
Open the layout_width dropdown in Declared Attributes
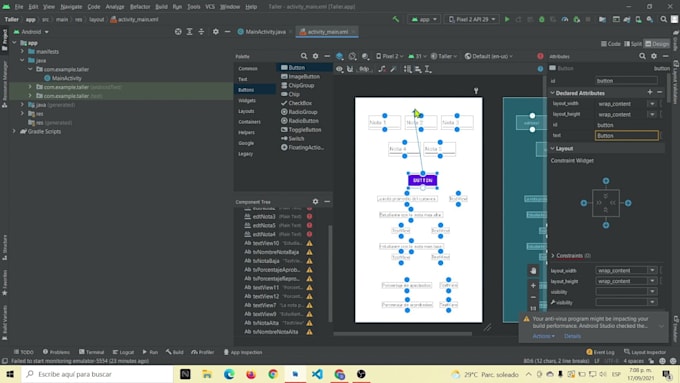click(x=652, y=104)
